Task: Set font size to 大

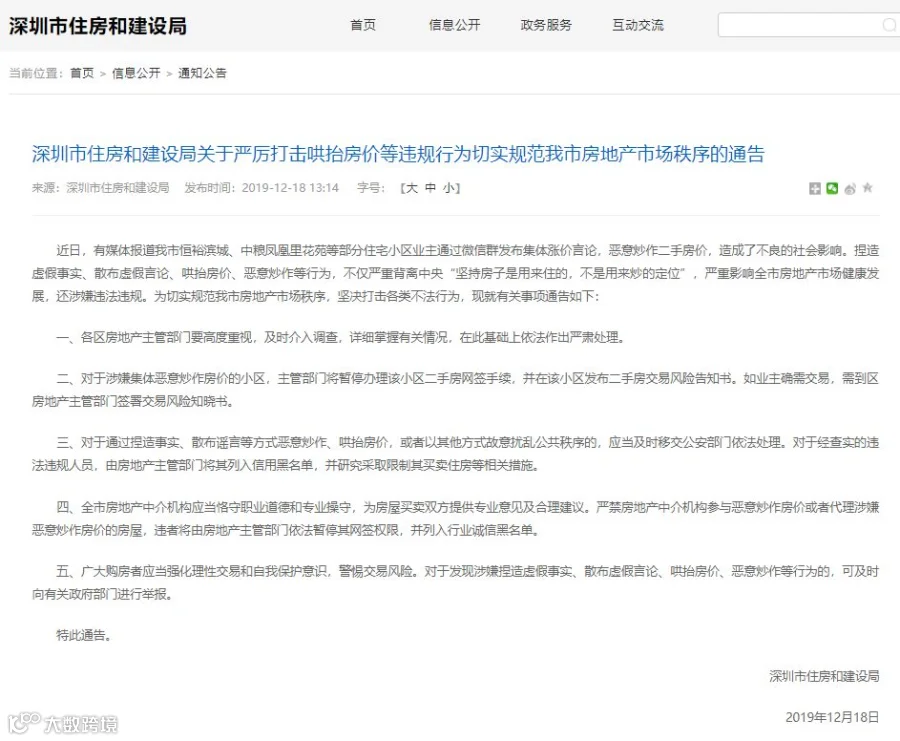Action: point(412,188)
